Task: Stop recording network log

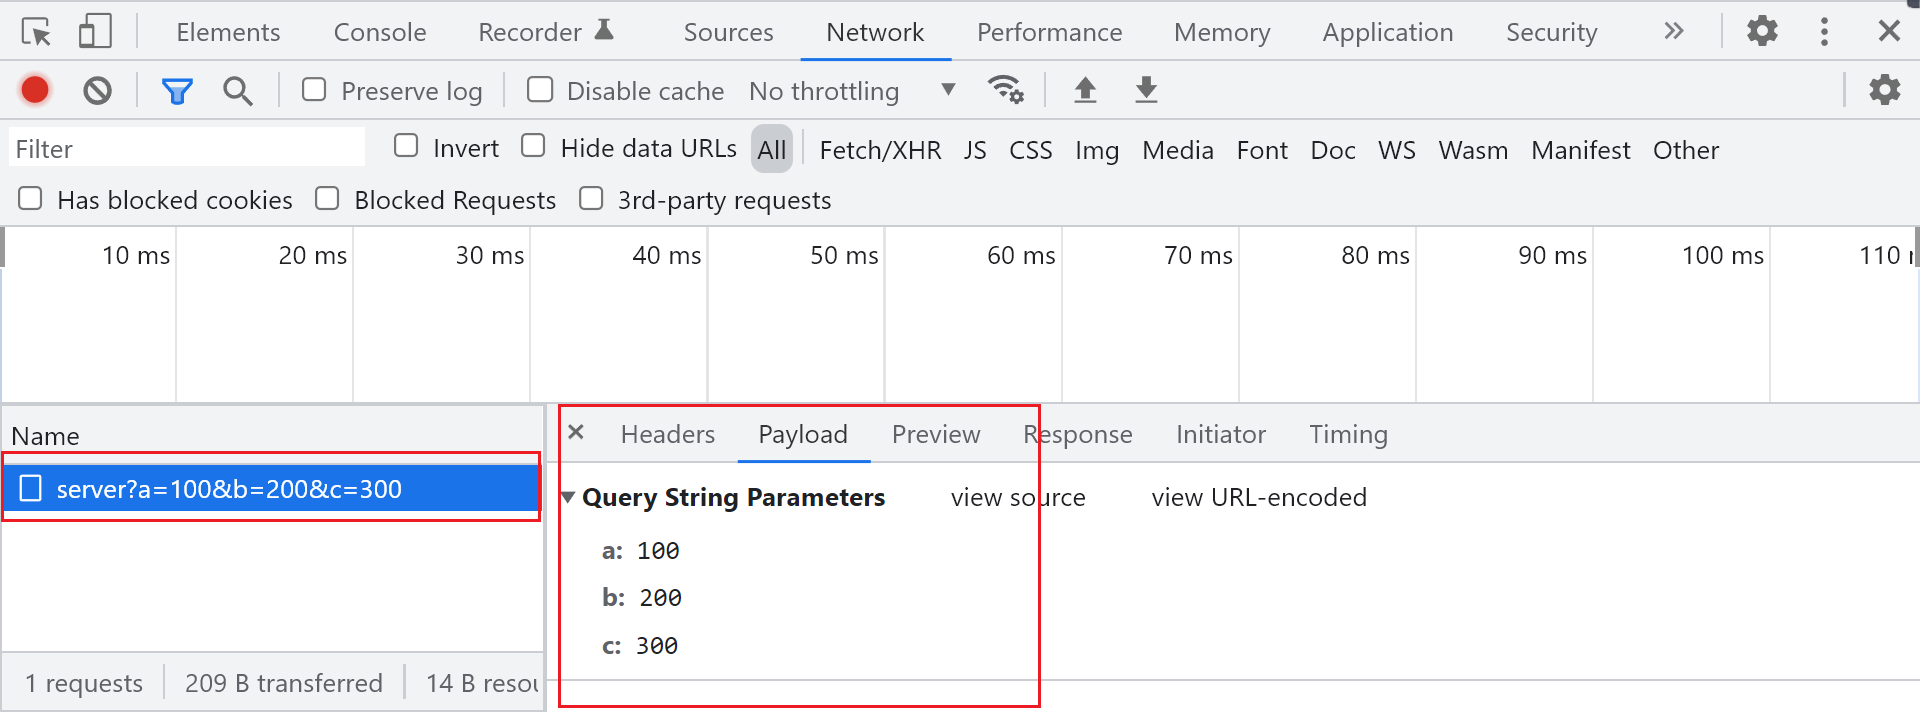Action: (x=35, y=90)
